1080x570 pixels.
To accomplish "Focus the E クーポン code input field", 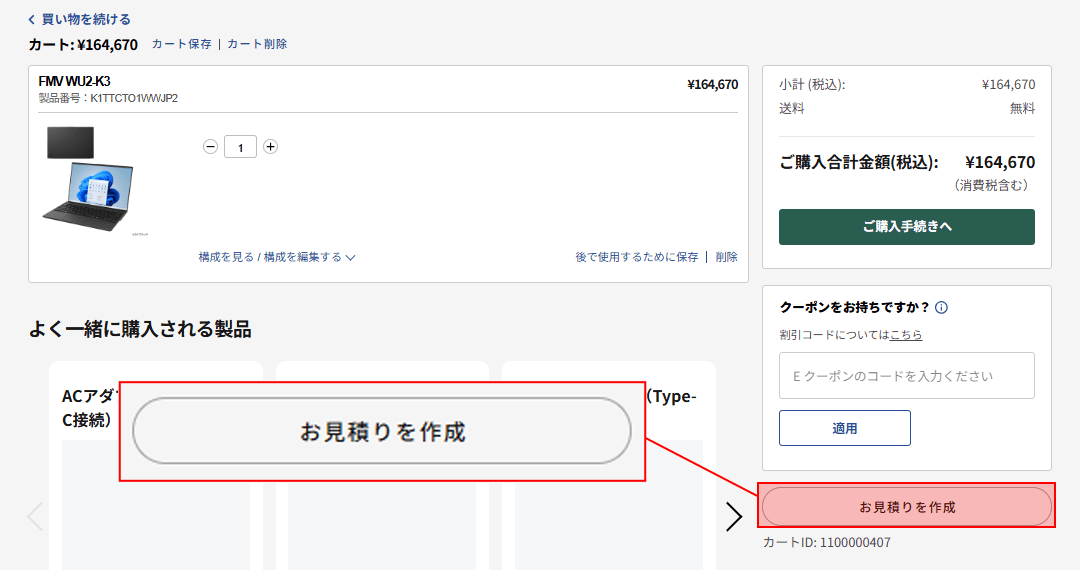I will point(906,376).
